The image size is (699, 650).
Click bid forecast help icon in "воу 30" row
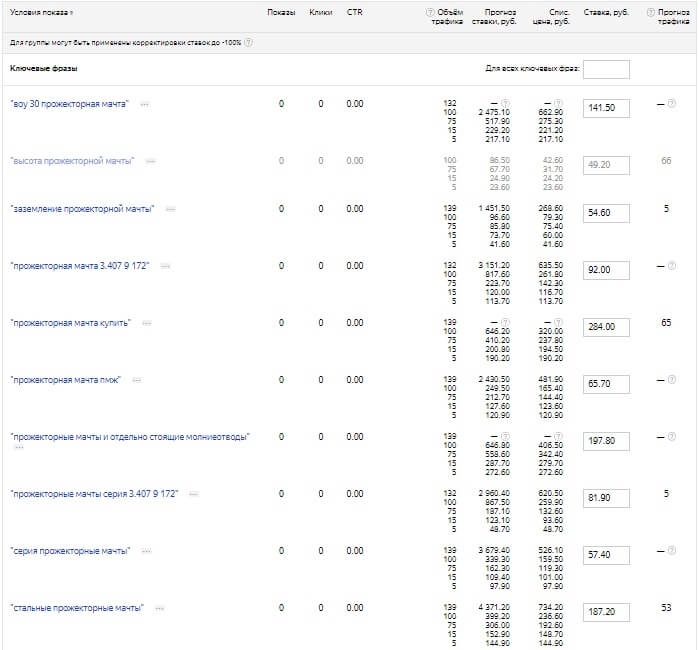coord(505,103)
